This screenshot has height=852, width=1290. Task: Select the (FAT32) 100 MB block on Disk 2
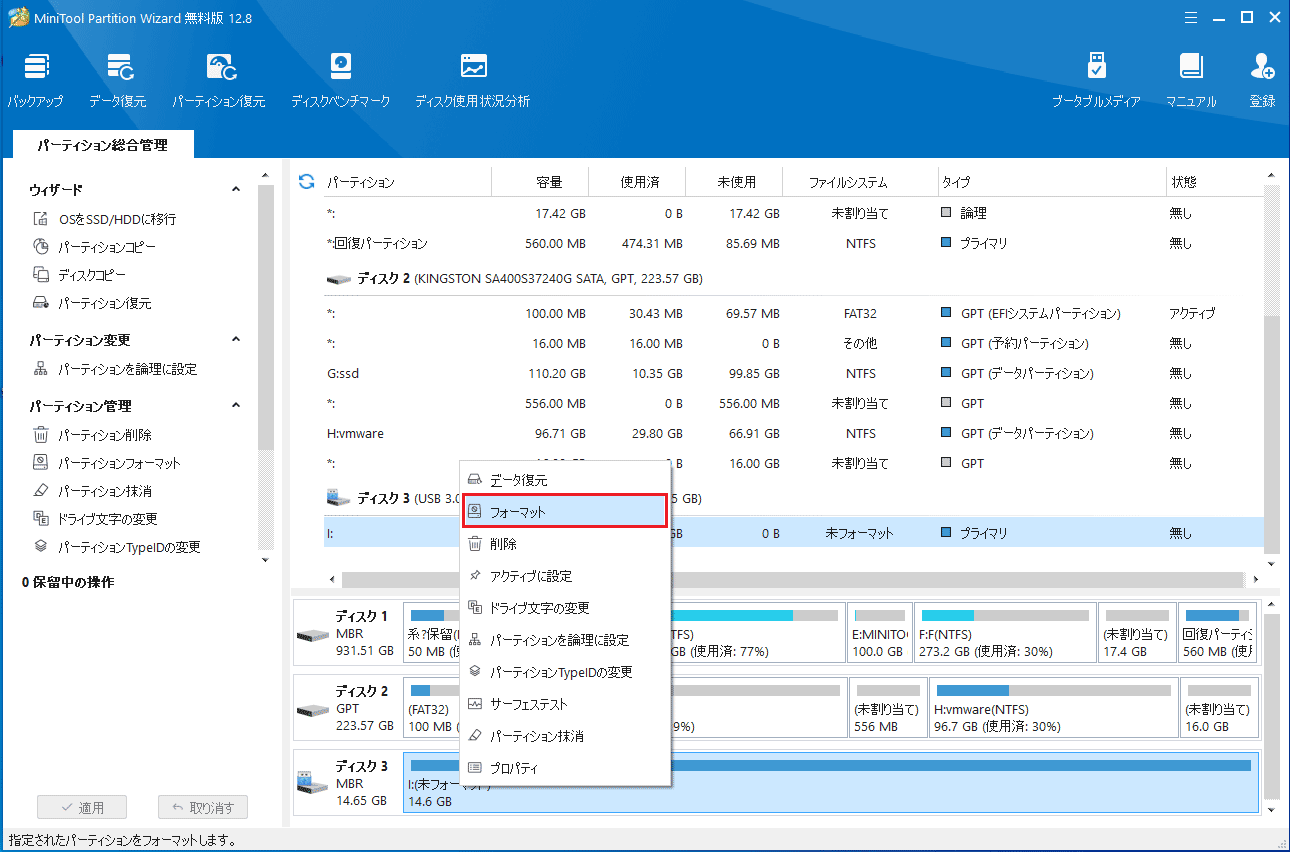pyautogui.click(x=430, y=707)
